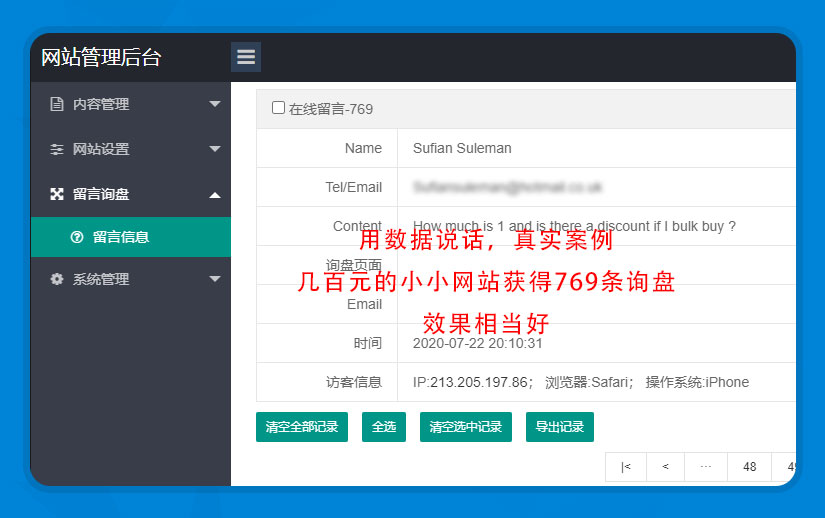The width and height of the screenshot is (825, 518).
Task: Click the 网站管理后台 title
Action: pyautogui.click(x=101, y=57)
